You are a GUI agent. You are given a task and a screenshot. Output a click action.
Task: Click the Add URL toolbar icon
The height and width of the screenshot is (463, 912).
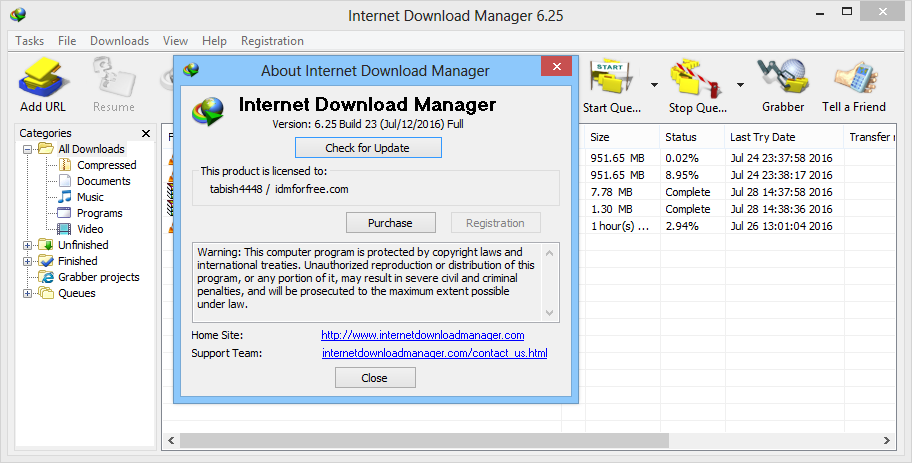tap(44, 77)
